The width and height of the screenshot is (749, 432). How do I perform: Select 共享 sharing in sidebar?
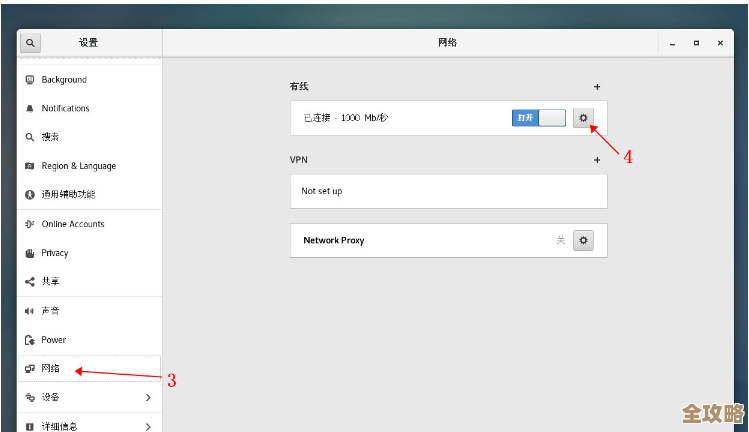tap(50, 282)
